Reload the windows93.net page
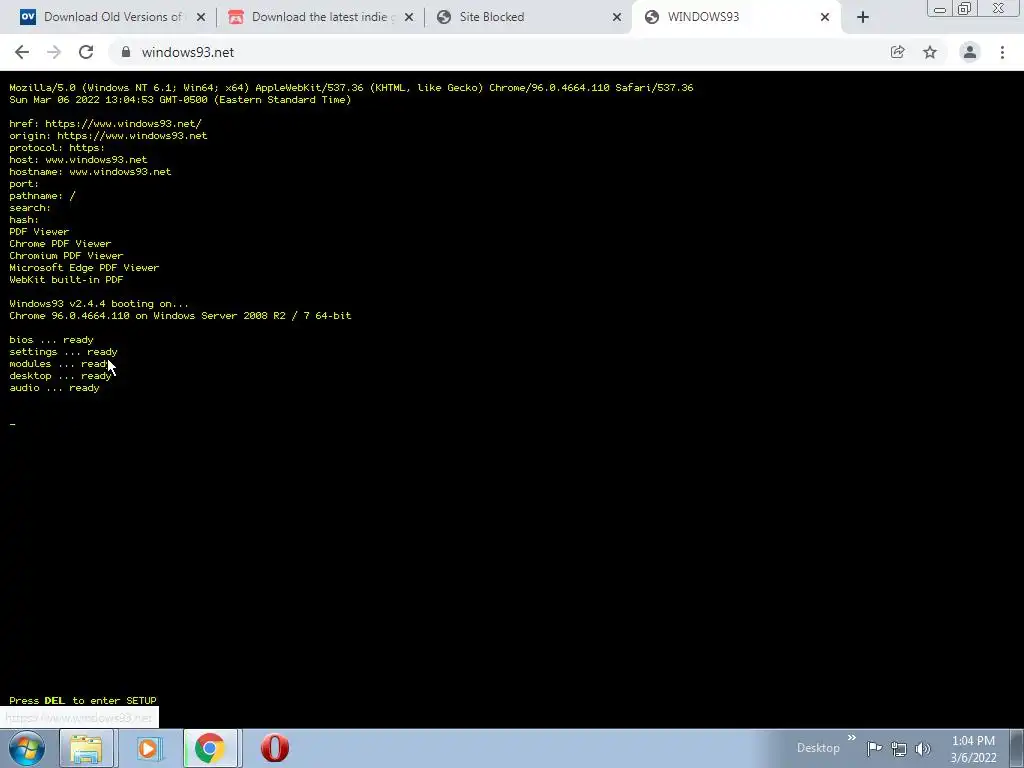1024x768 pixels. tap(86, 52)
